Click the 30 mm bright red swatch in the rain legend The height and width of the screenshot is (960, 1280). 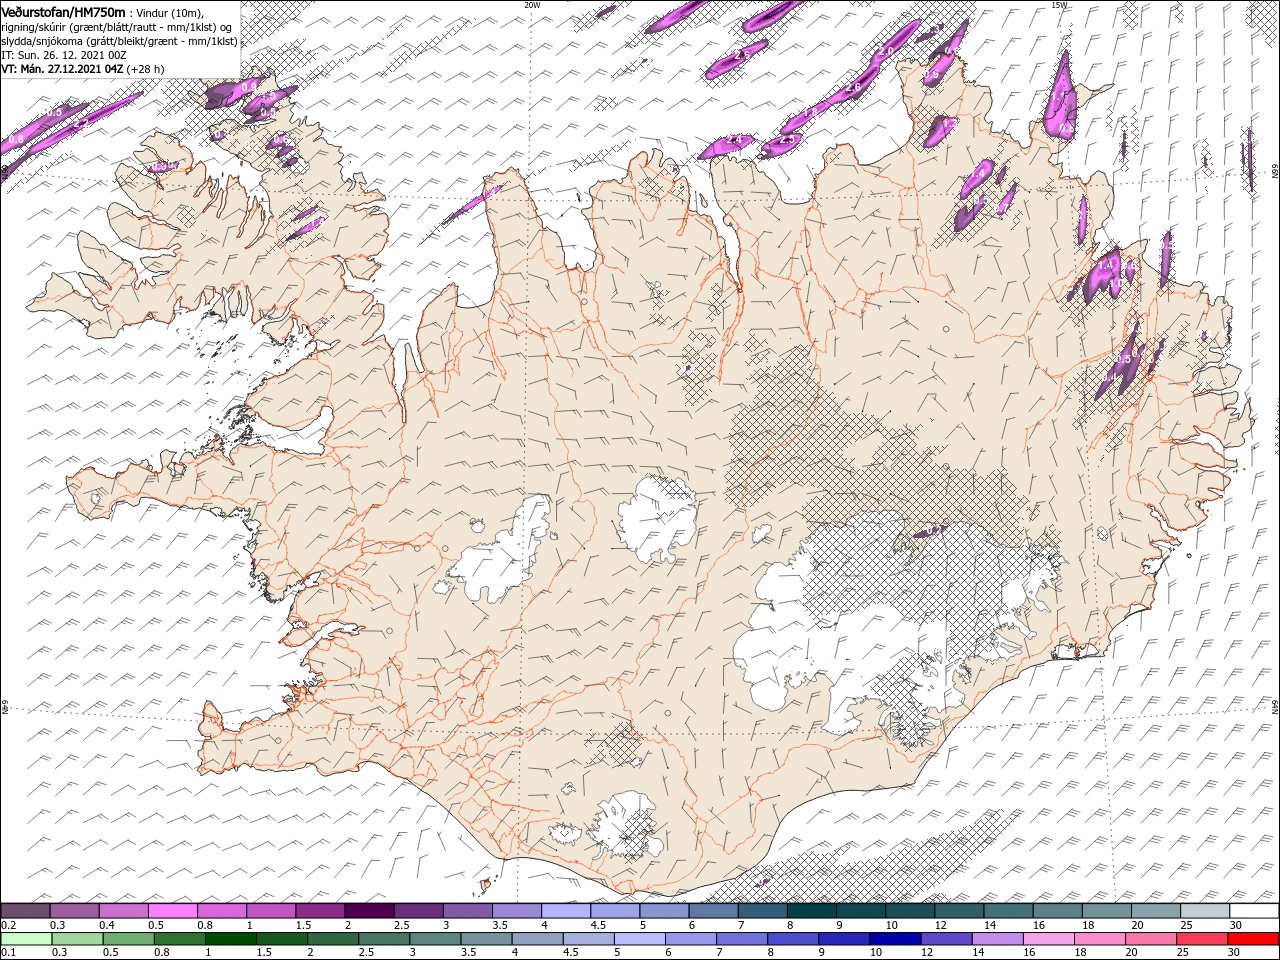click(1252, 939)
